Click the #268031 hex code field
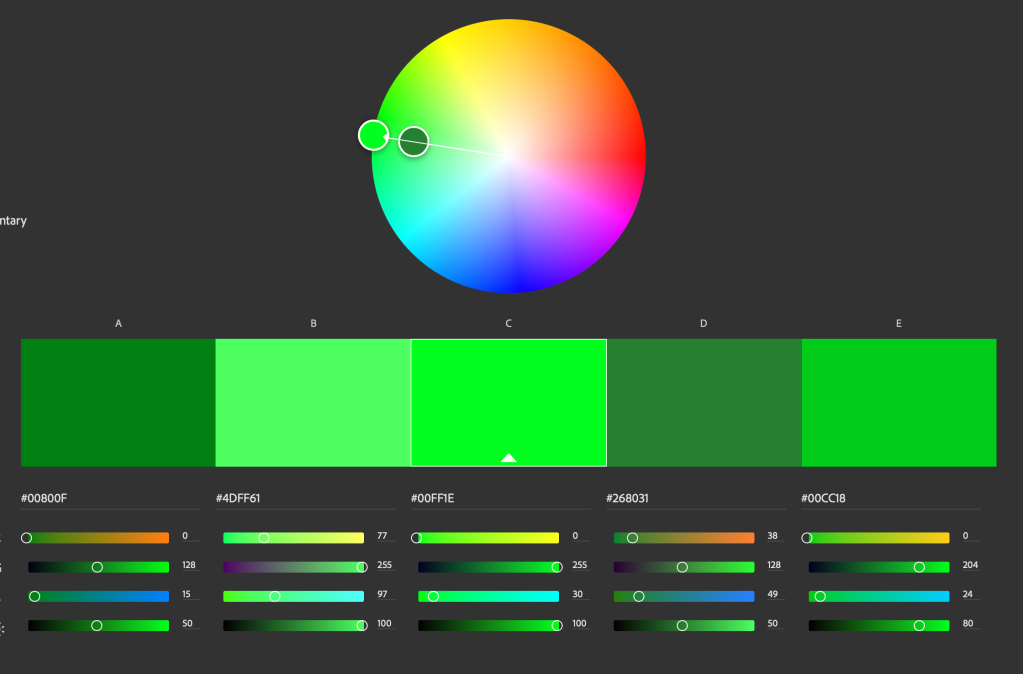The width and height of the screenshot is (1023, 674). (695, 498)
